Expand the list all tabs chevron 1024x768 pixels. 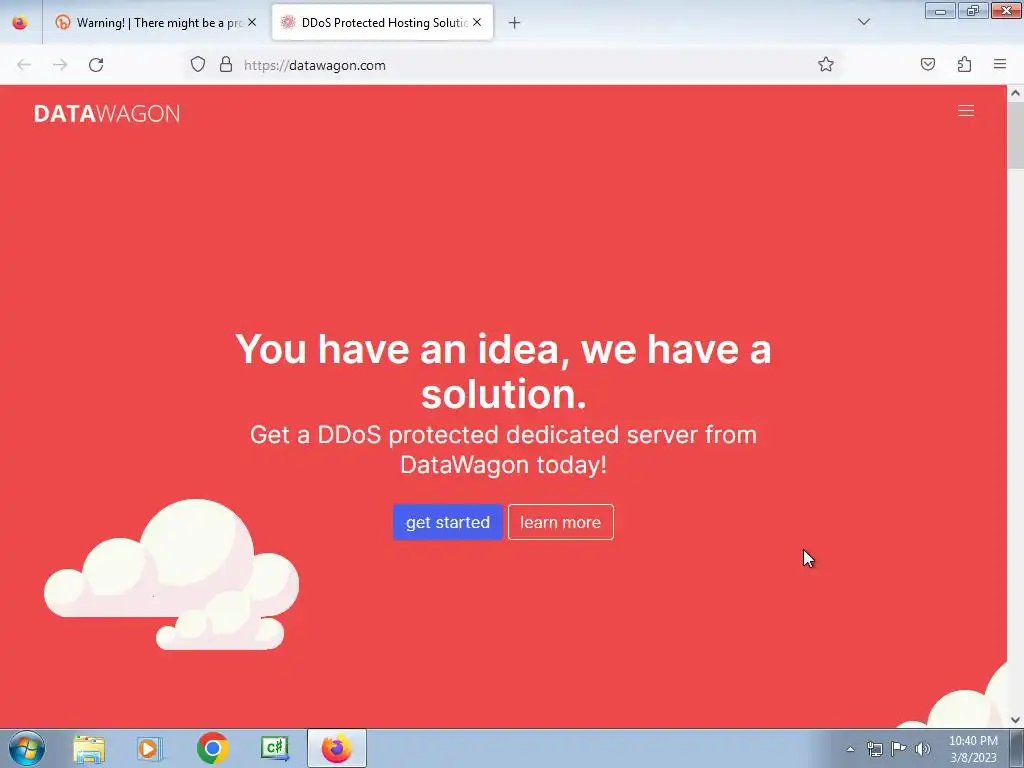864,22
